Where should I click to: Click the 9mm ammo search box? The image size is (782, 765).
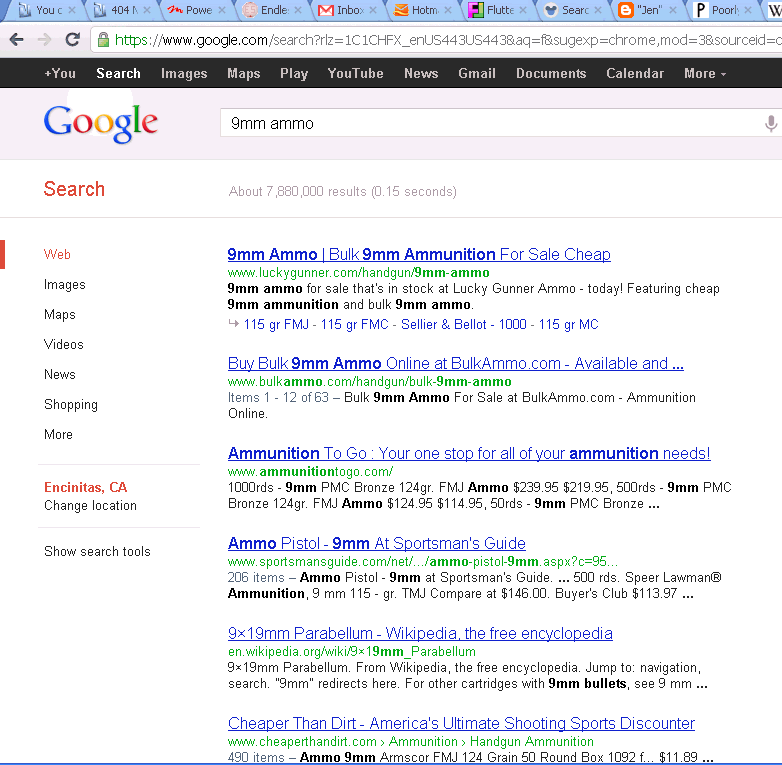coord(490,123)
